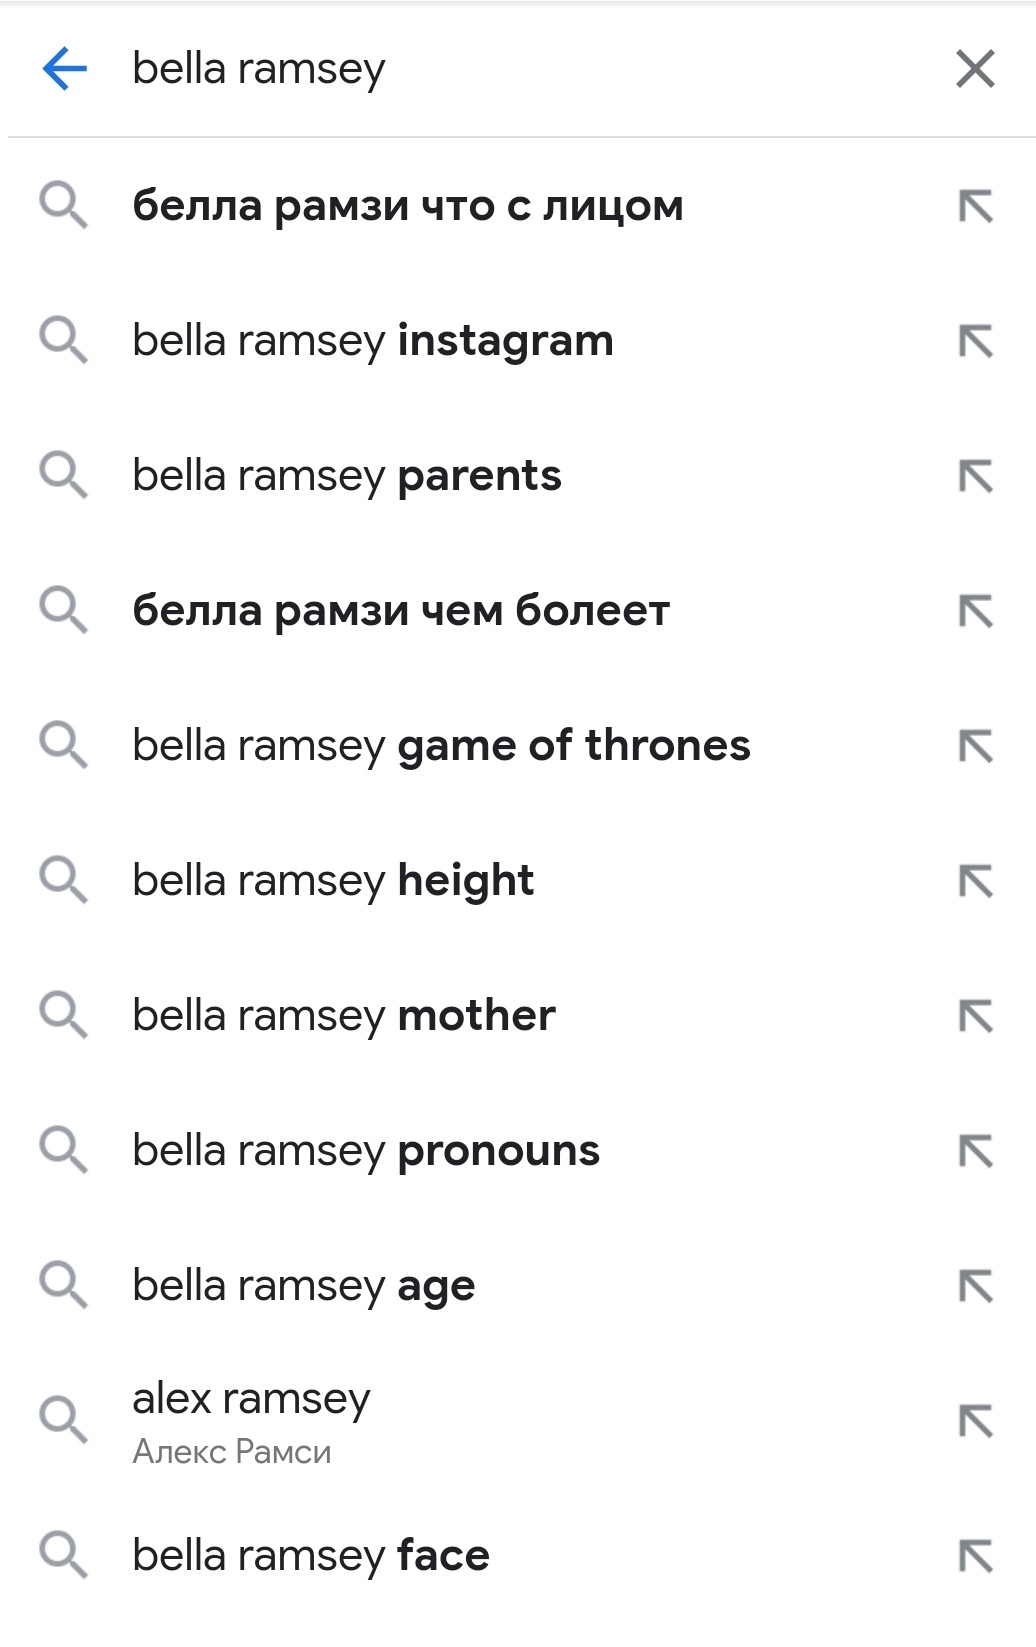Fill query arrow for bella ramsey instagram
1036x1647 pixels.
point(975,341)
